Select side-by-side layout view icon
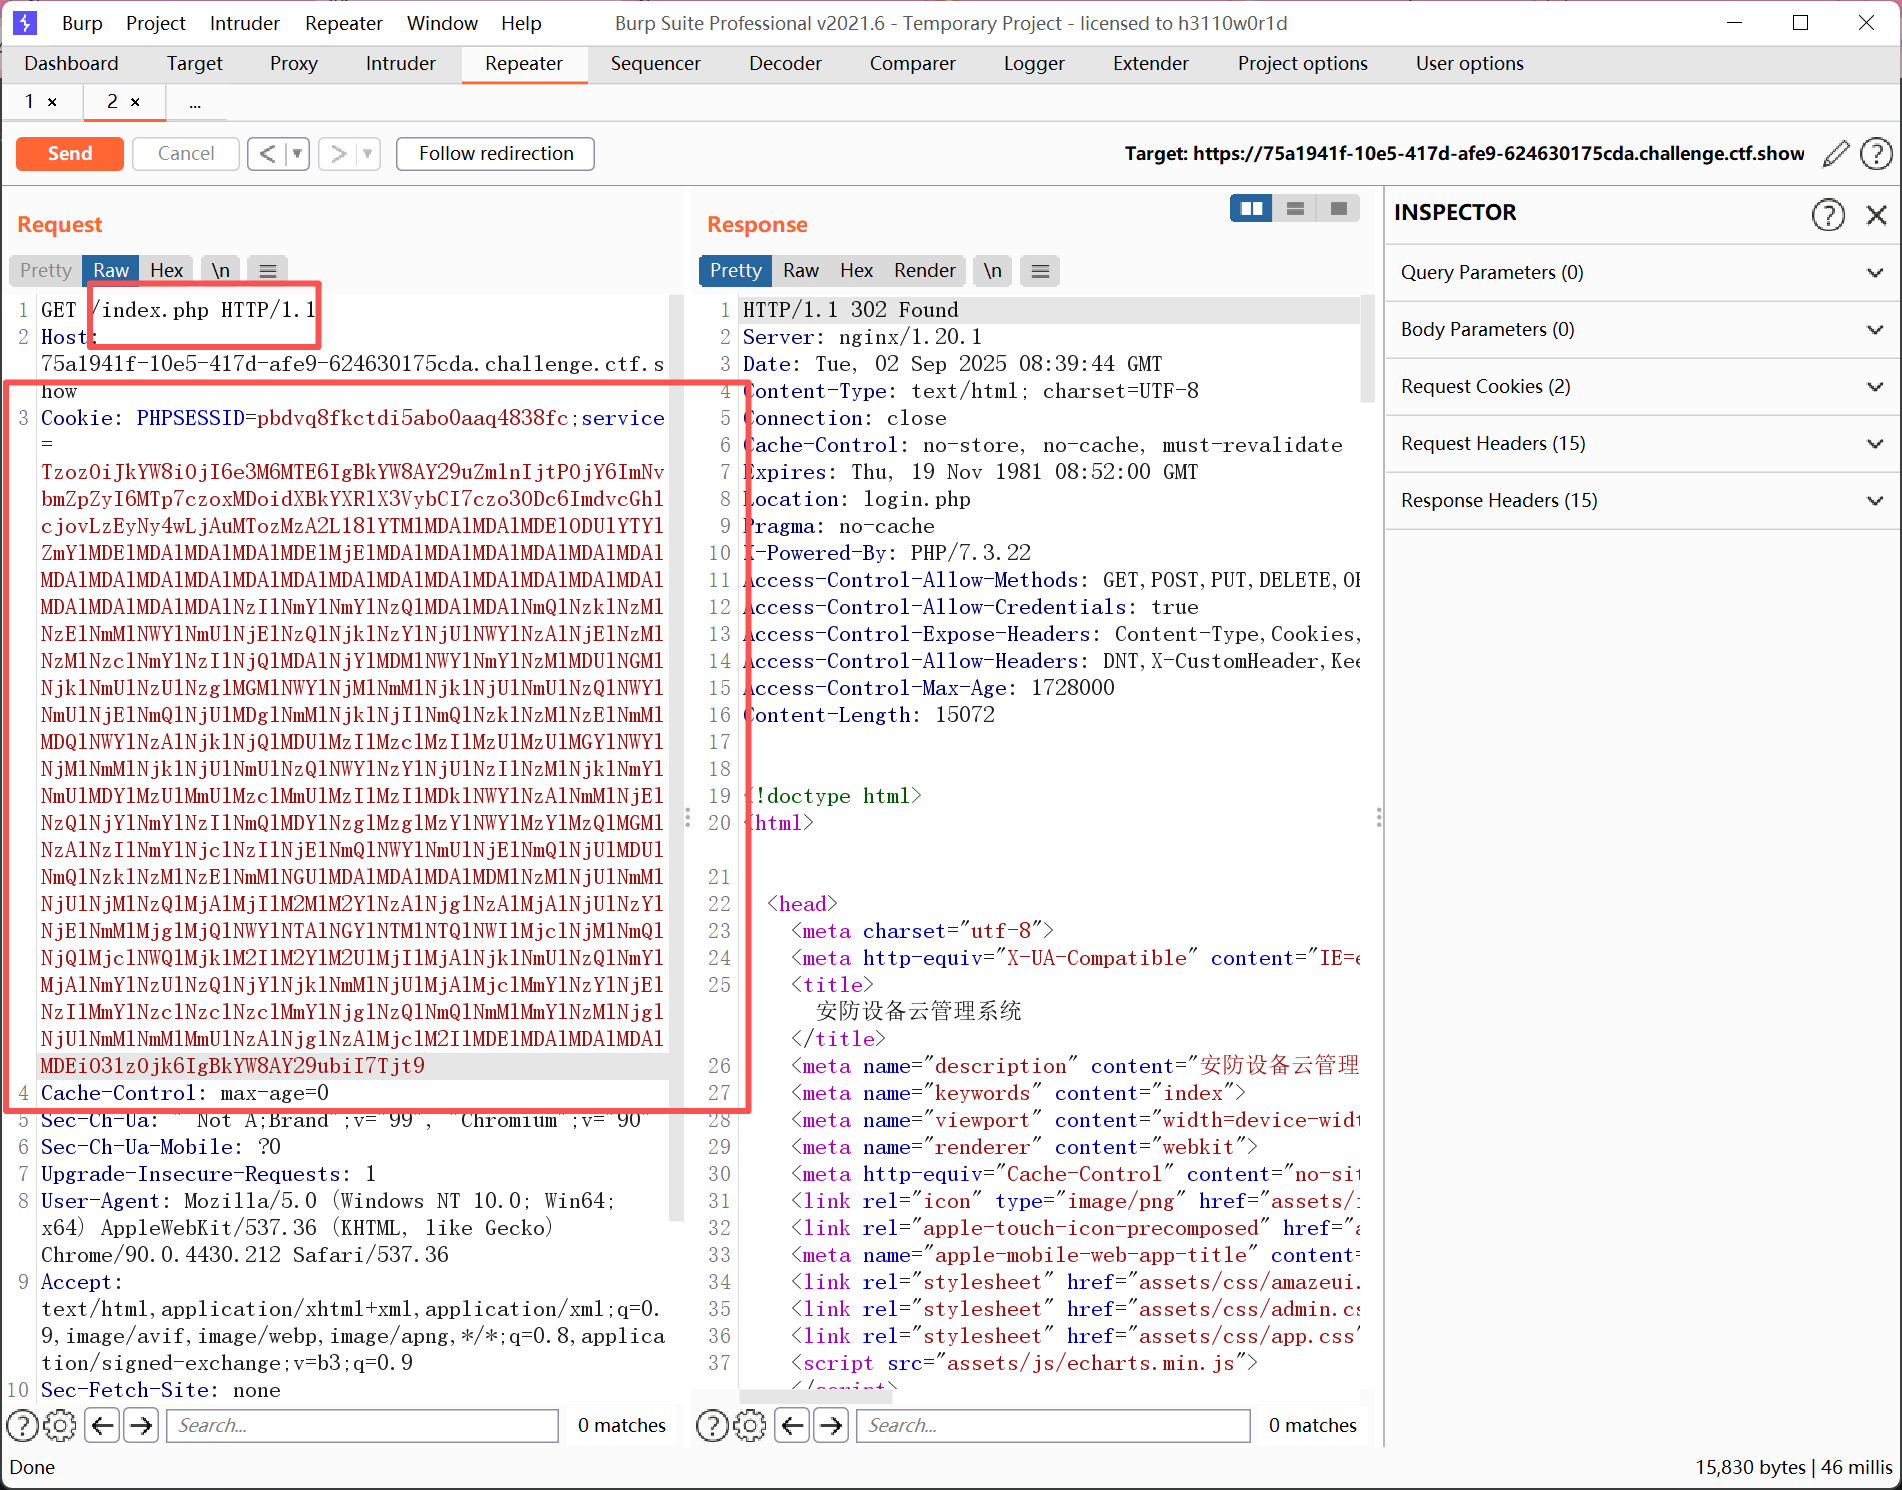This screenshot has width=1902, height=1490. pyautogui.click(x=1251, y=208)
